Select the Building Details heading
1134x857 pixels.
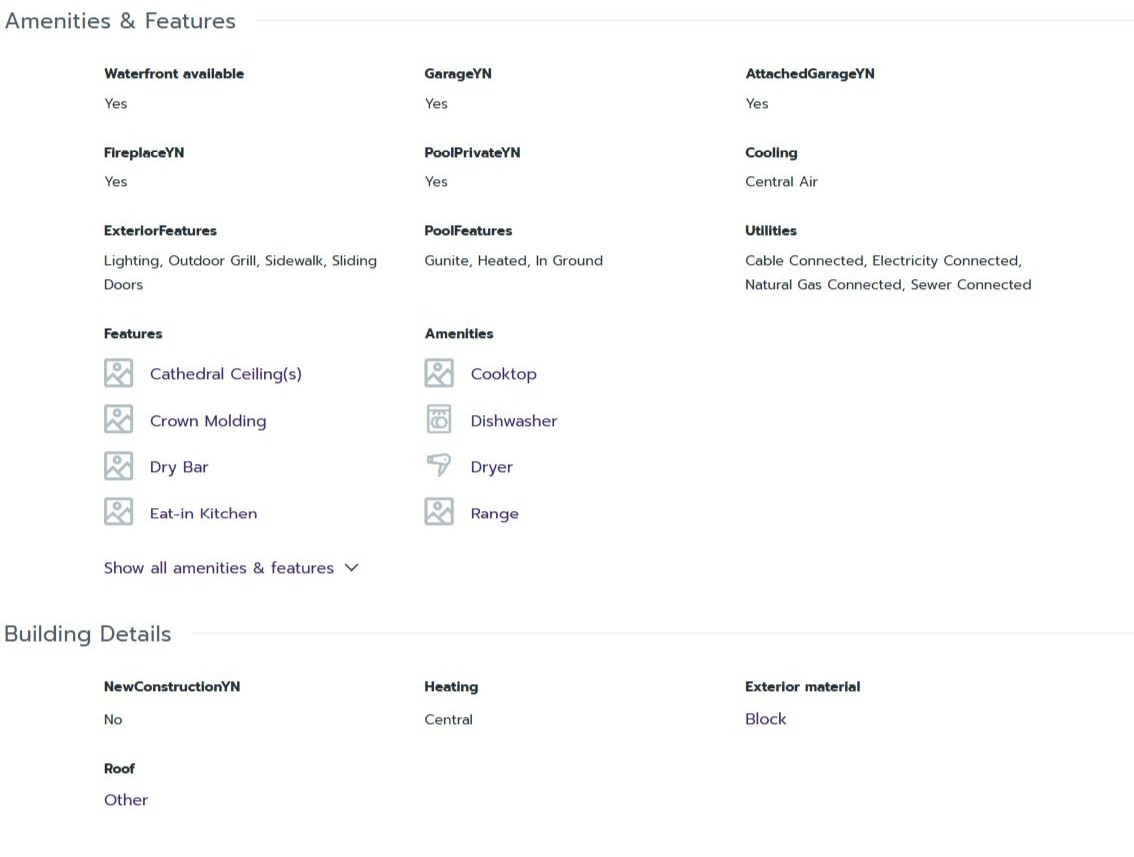point(88,634)
